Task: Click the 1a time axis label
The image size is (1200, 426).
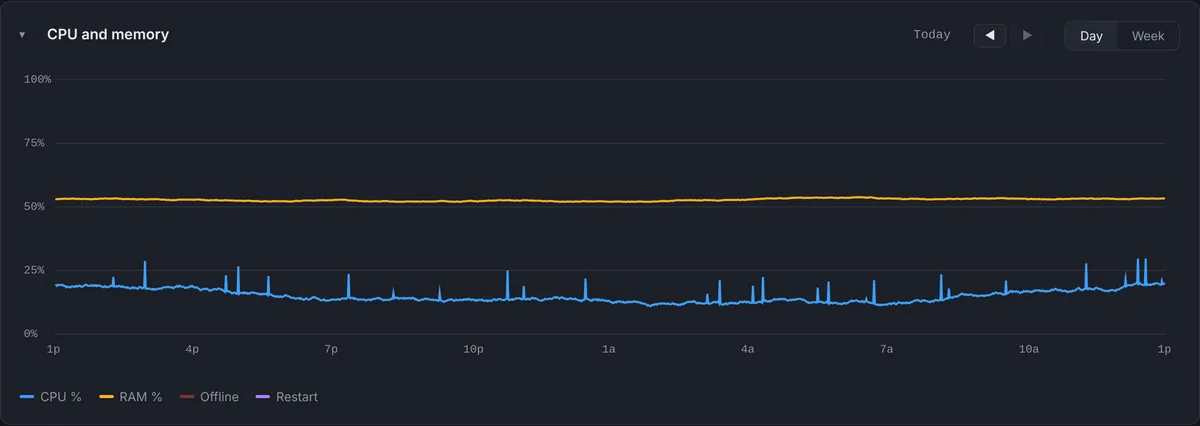Action: click(609, 349)
